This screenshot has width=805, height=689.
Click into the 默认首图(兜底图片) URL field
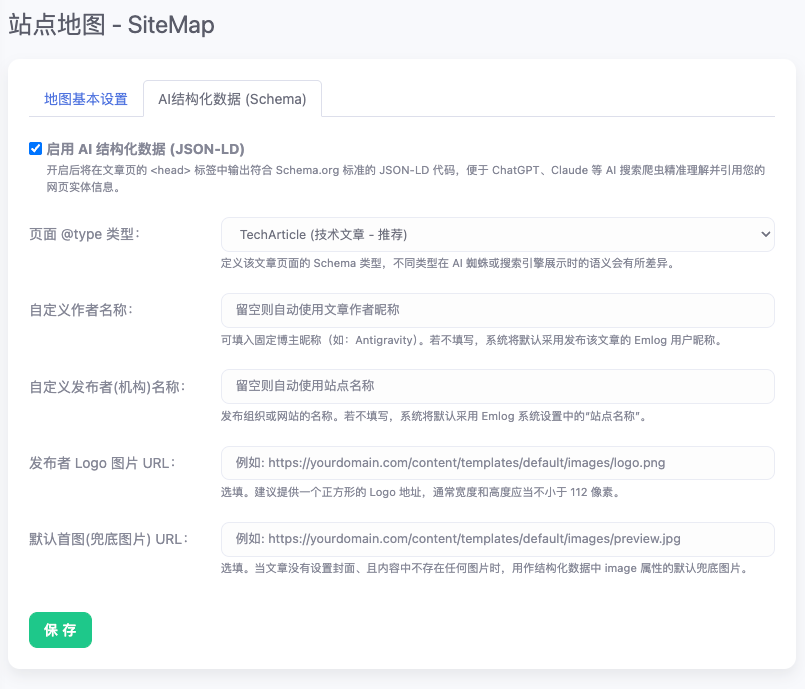tap(497, 539)
